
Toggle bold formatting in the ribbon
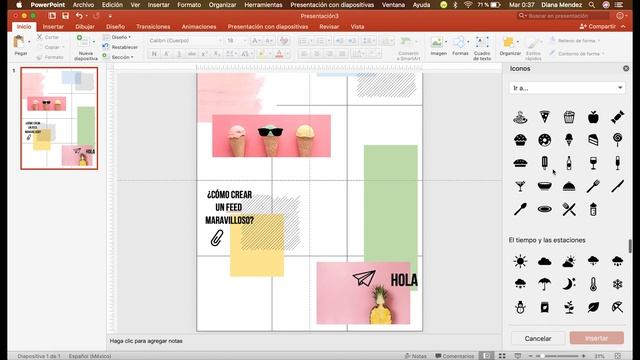154,54
